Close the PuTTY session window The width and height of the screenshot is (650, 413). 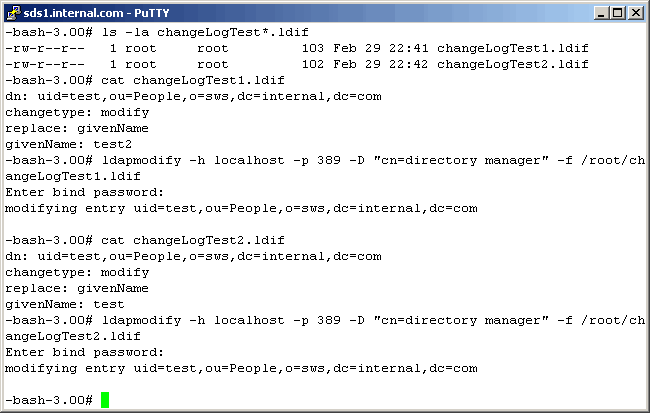click(634, 12)
